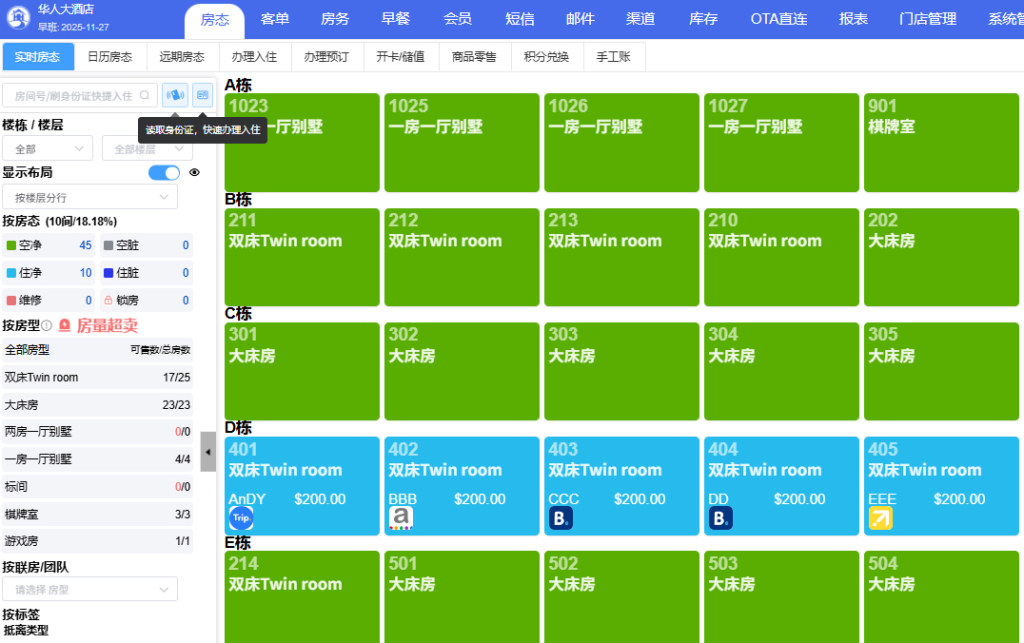Switch to the 日历房态 tab
1024x643 pixels.
click(x=110, y=57)
